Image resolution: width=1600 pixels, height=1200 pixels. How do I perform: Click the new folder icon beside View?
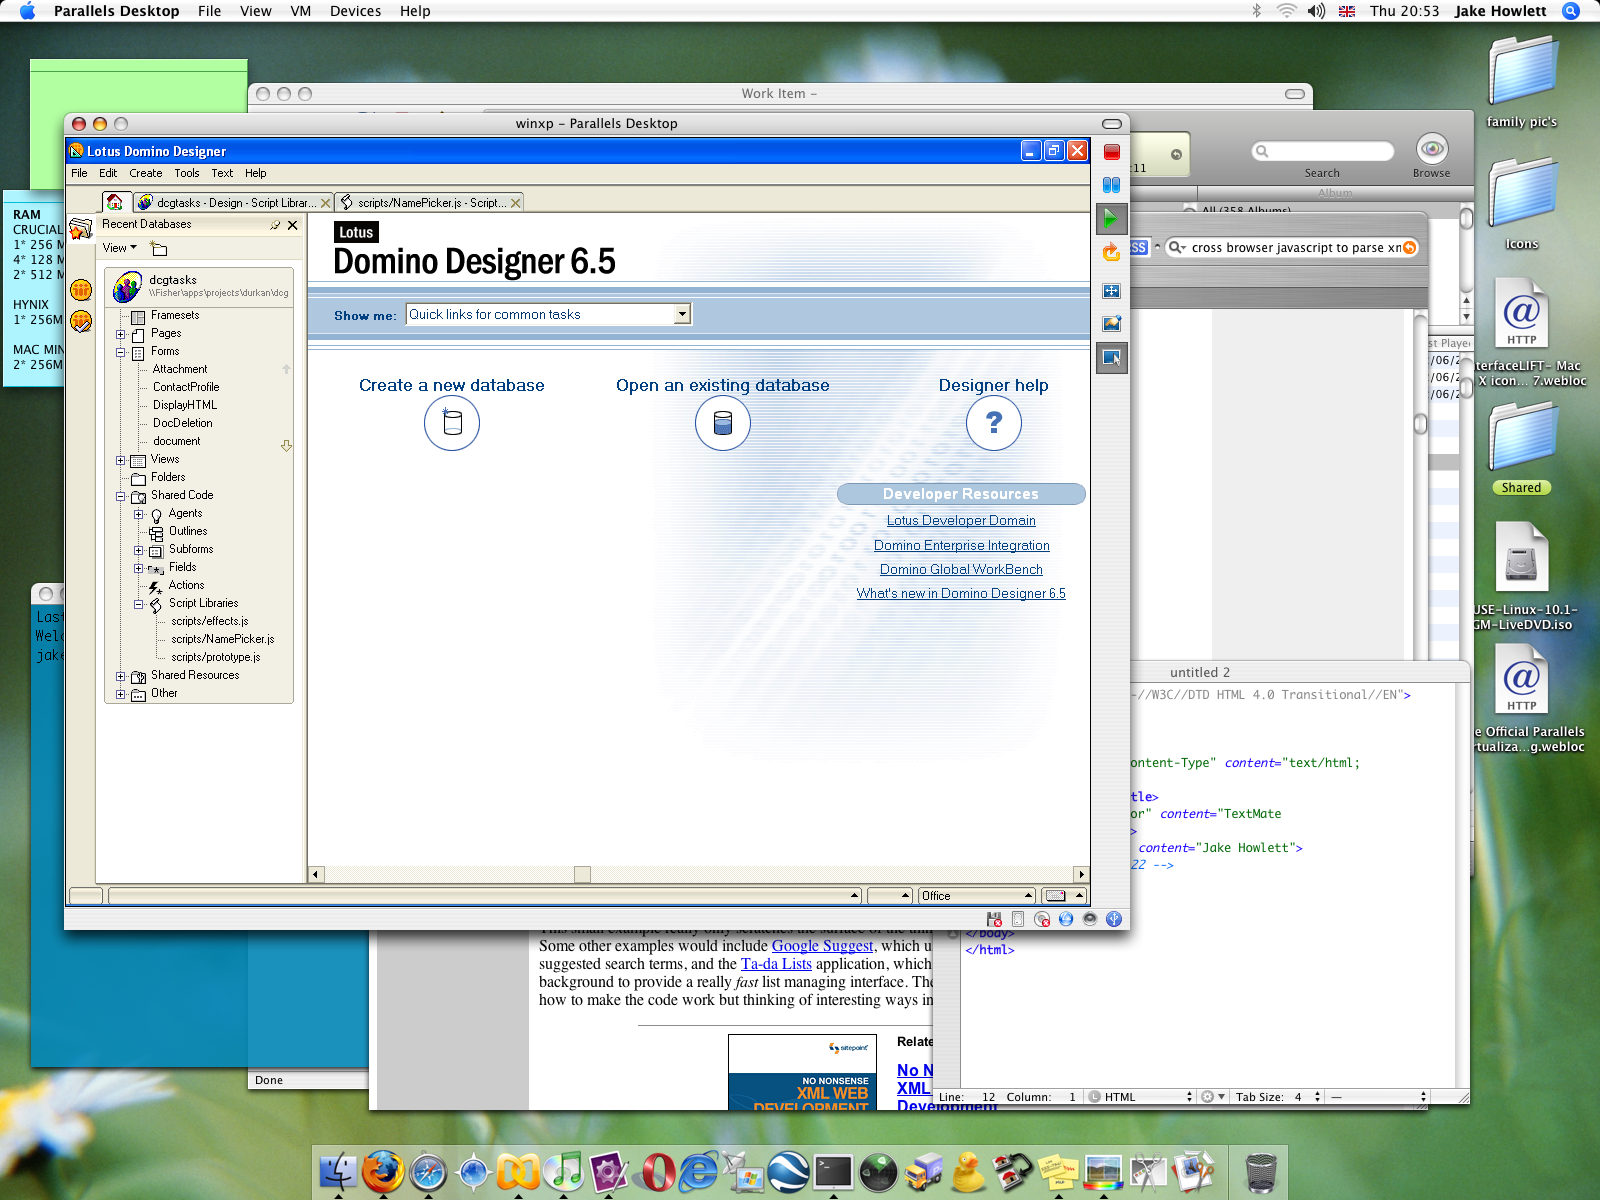(x=159, y=248)
